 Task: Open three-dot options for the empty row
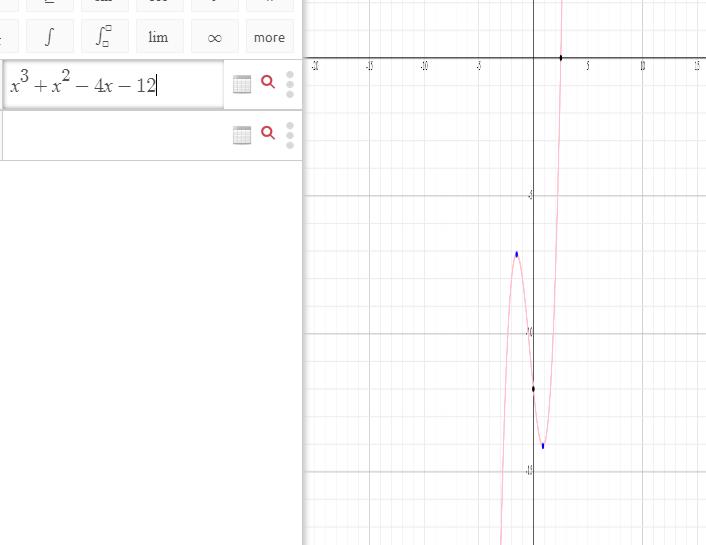290,135
